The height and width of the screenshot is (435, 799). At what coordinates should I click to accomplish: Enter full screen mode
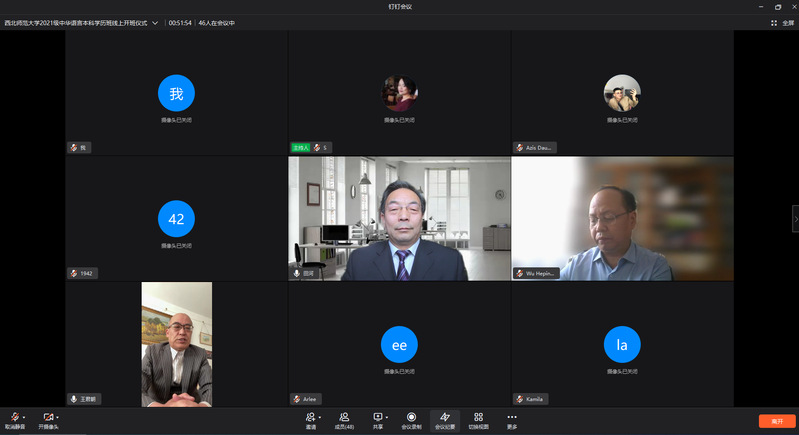(783, 22)
